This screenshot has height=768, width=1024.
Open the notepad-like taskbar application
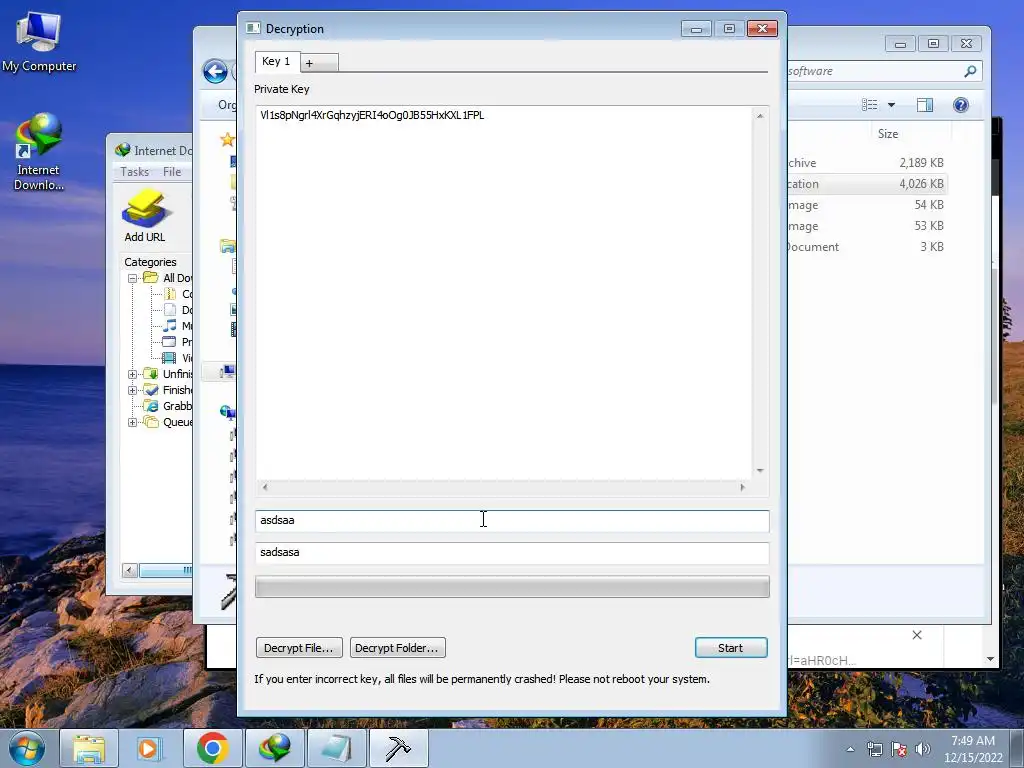337,748
